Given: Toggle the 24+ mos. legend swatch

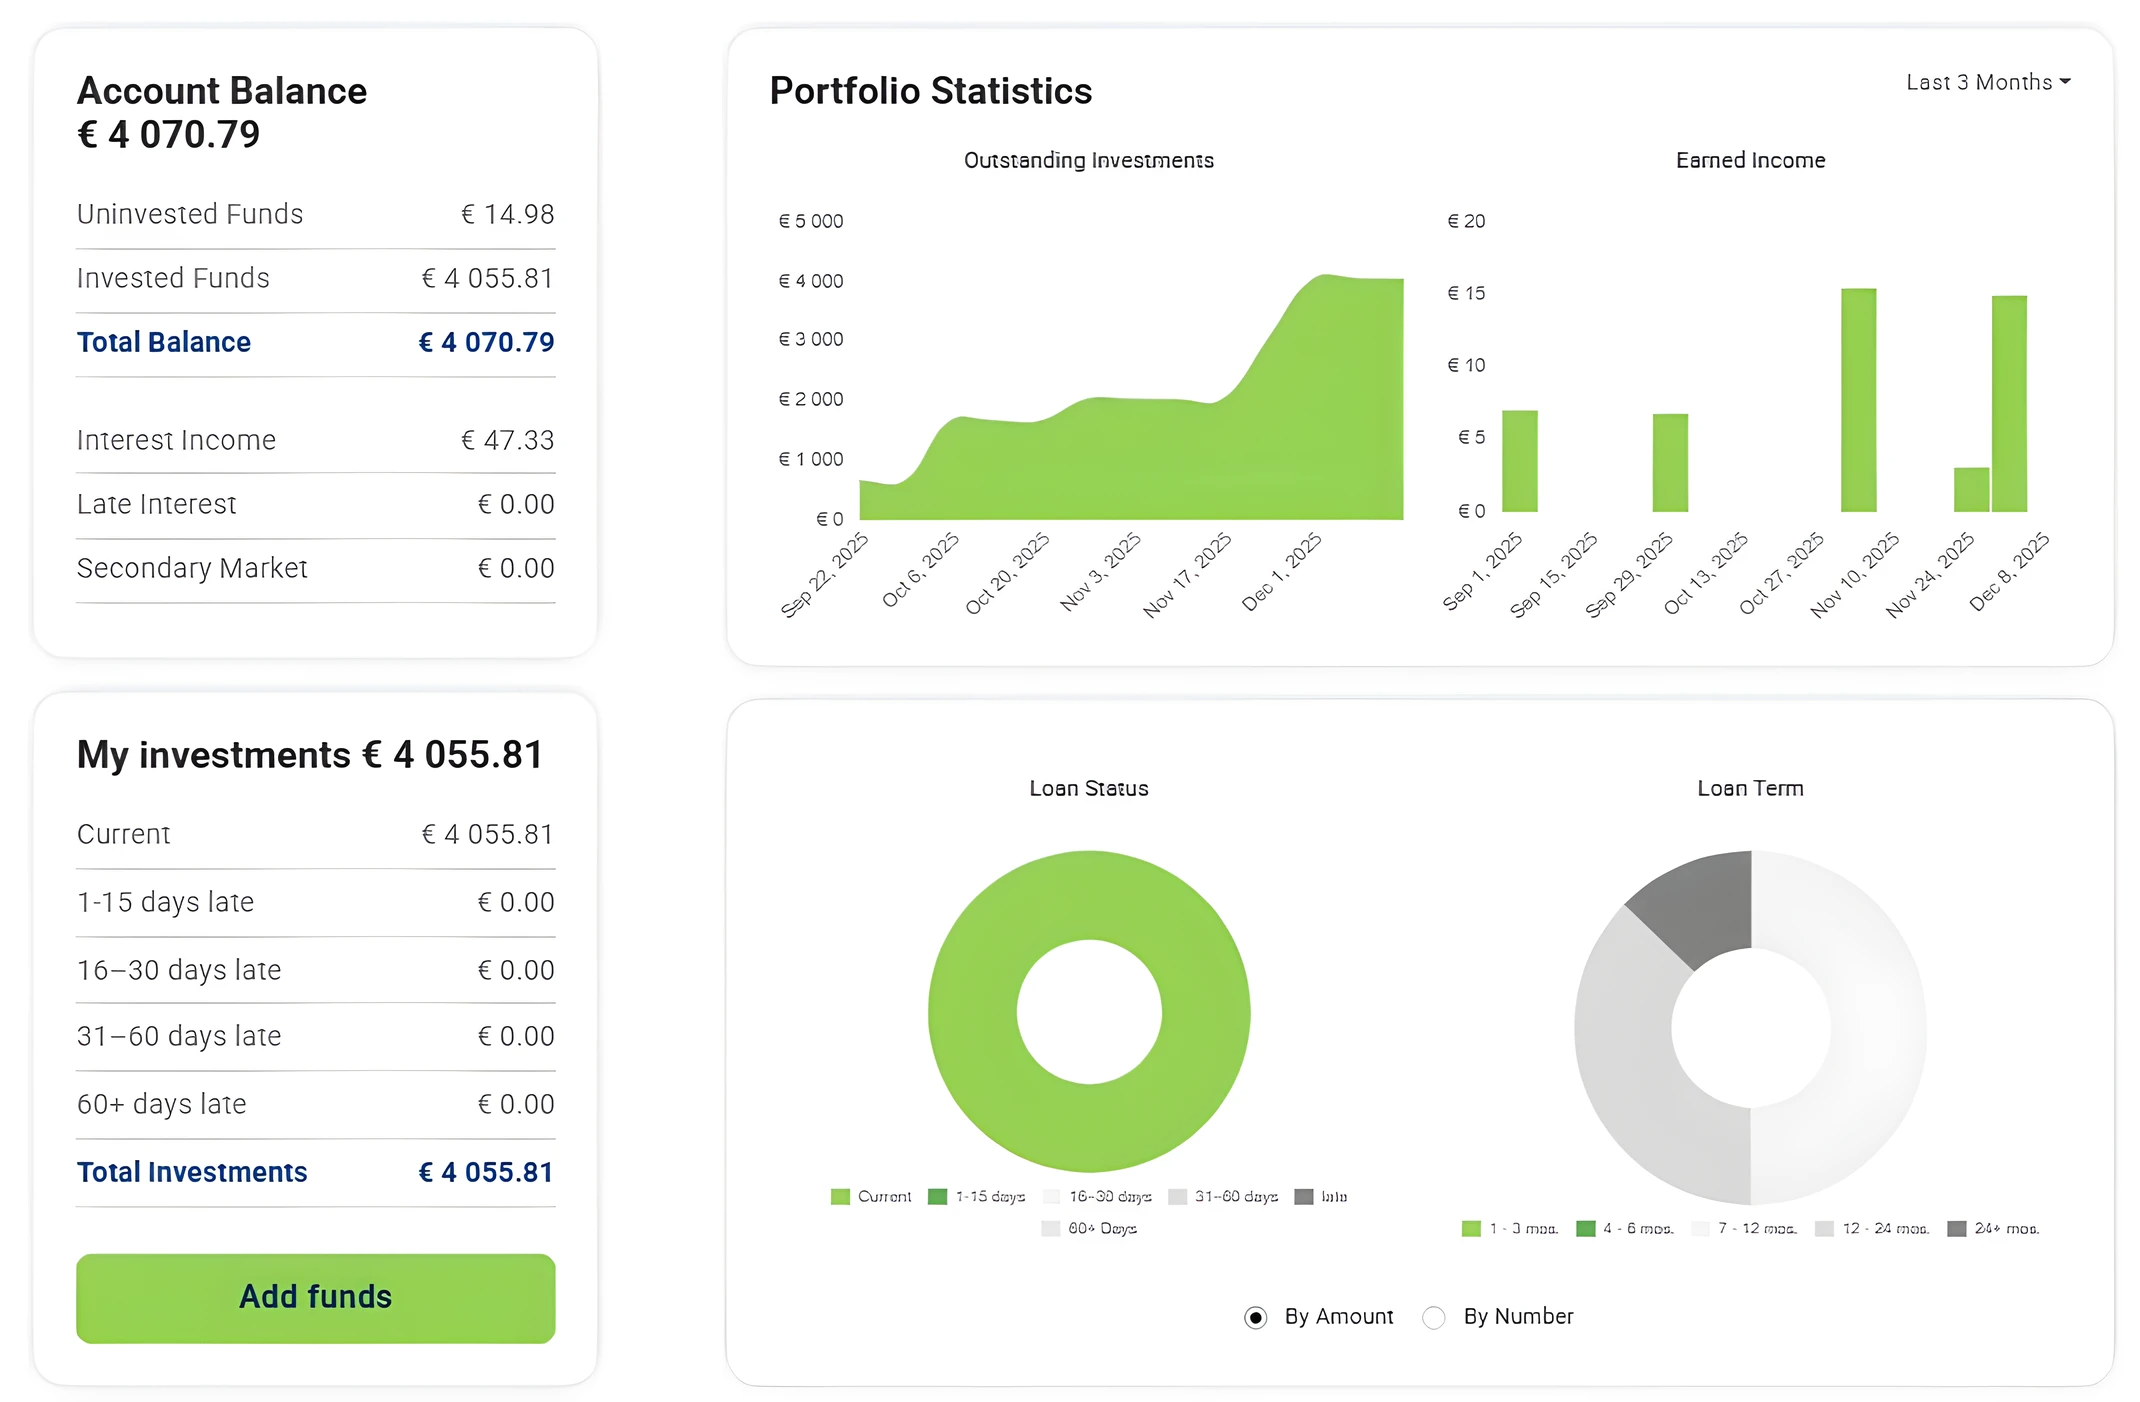Looking at the screenshot, I should [1957, 1229].
